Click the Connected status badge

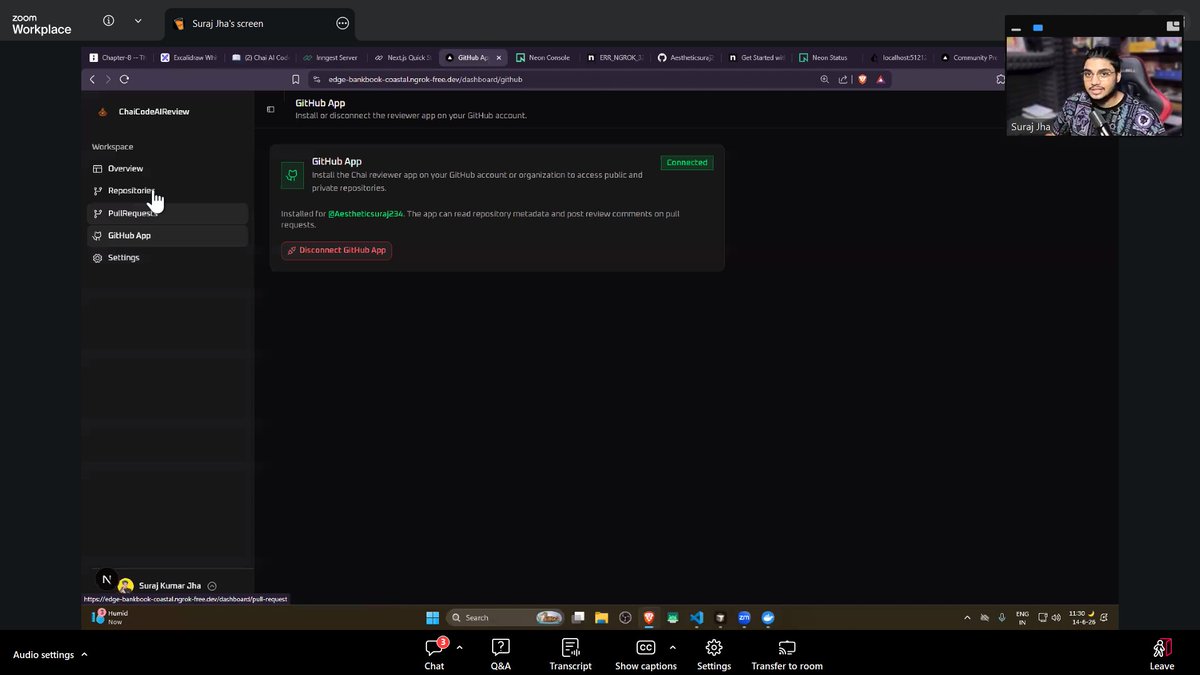[x=687, y=162]
